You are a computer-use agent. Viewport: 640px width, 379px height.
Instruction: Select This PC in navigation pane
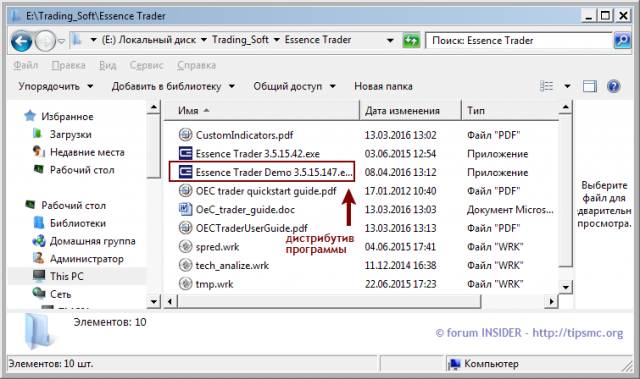point(67,276)
